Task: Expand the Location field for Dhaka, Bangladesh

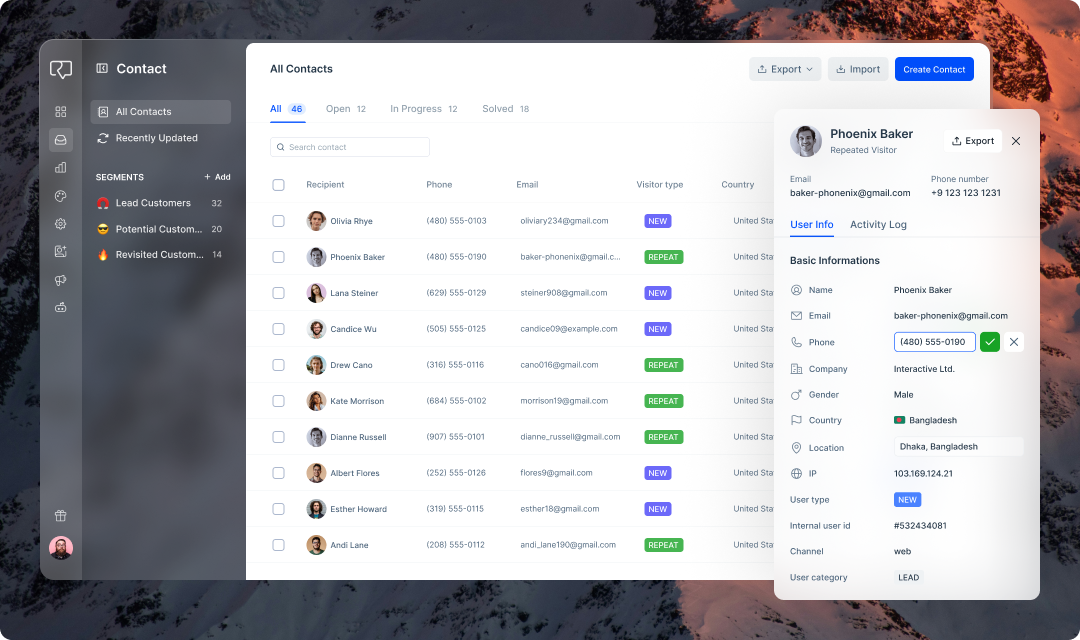Action: (x=957, y=446)
